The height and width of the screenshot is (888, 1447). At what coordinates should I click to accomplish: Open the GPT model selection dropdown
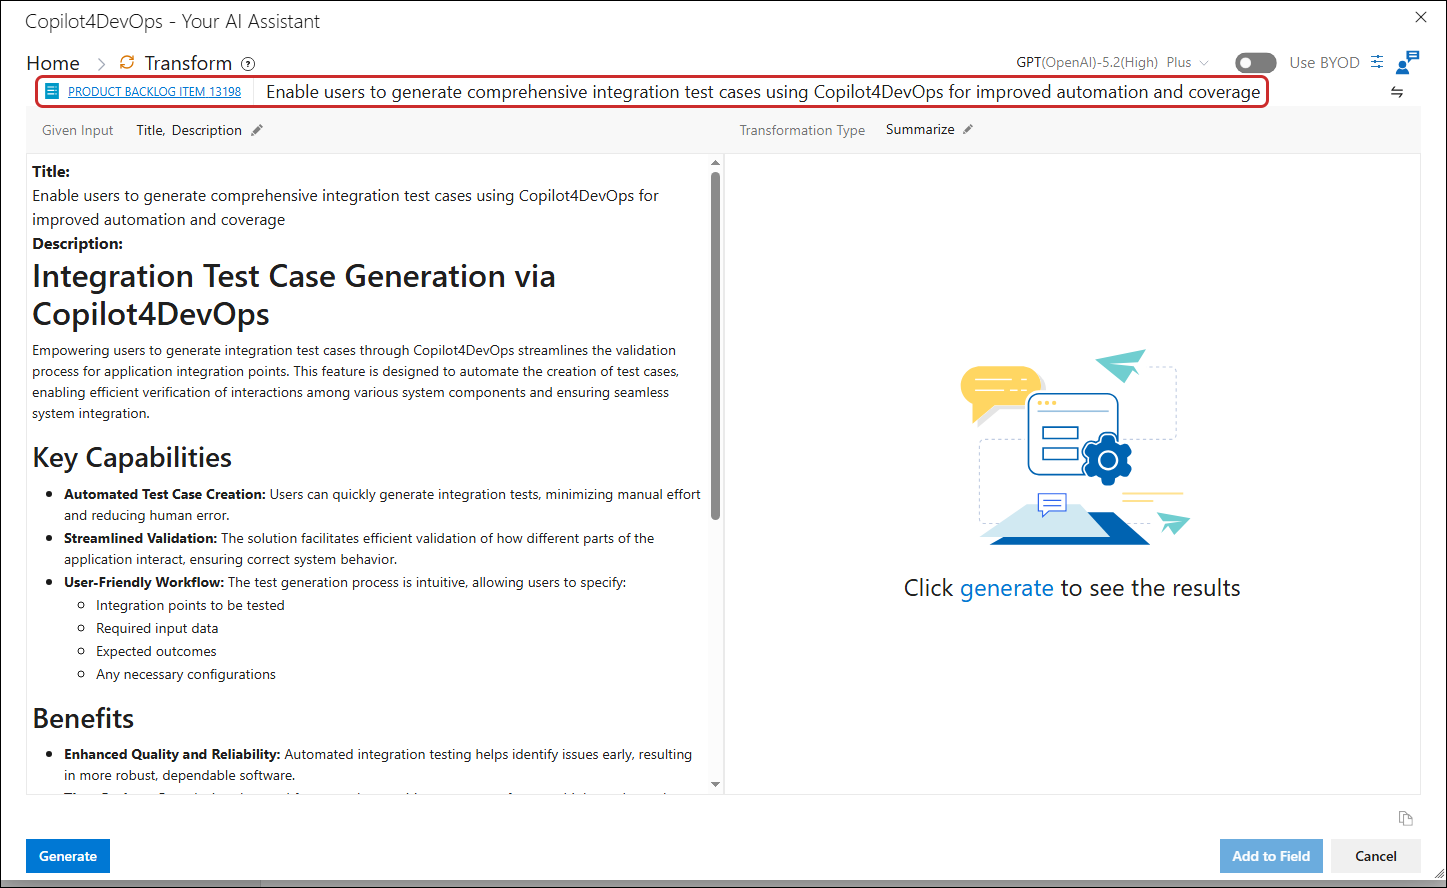point(1112,62)
